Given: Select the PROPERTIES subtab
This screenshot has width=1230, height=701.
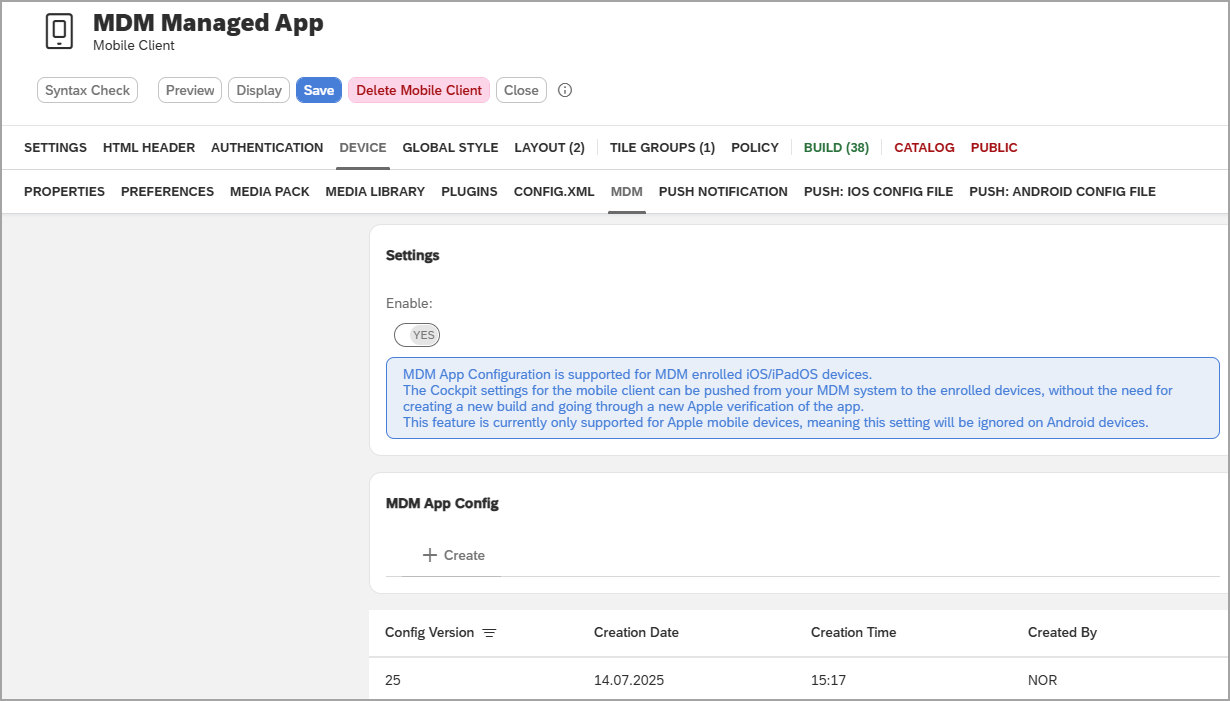Looking at the screenshot, I should coord(64,191).
